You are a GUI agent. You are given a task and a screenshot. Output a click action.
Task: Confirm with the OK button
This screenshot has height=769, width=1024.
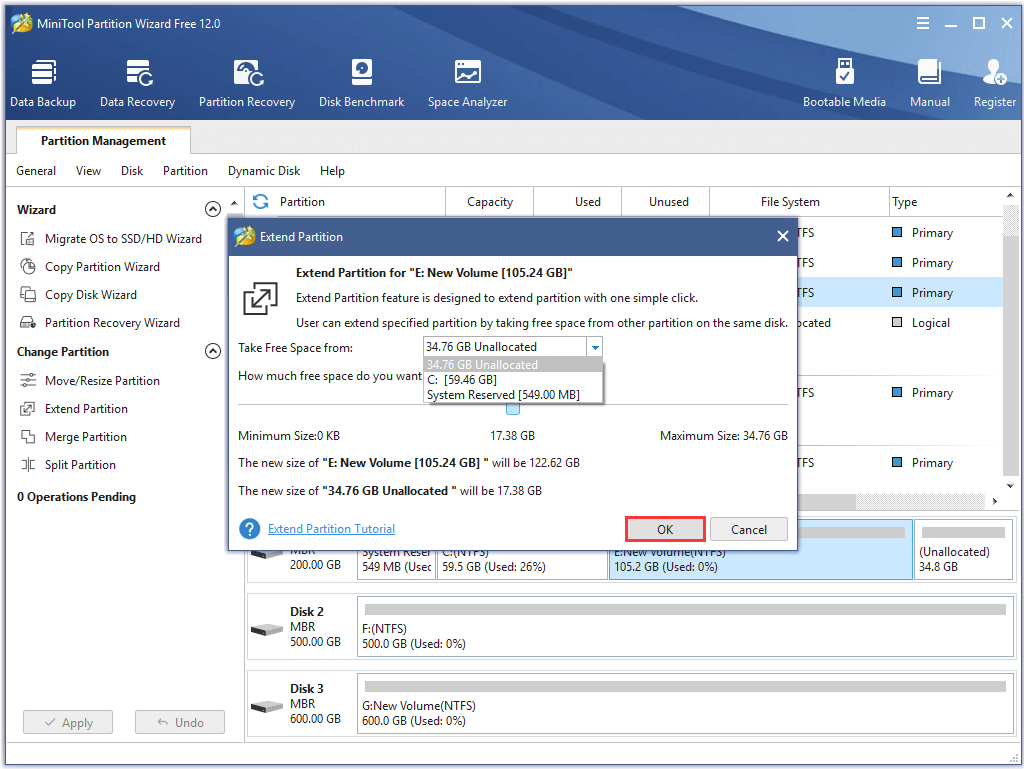point(665,529)
